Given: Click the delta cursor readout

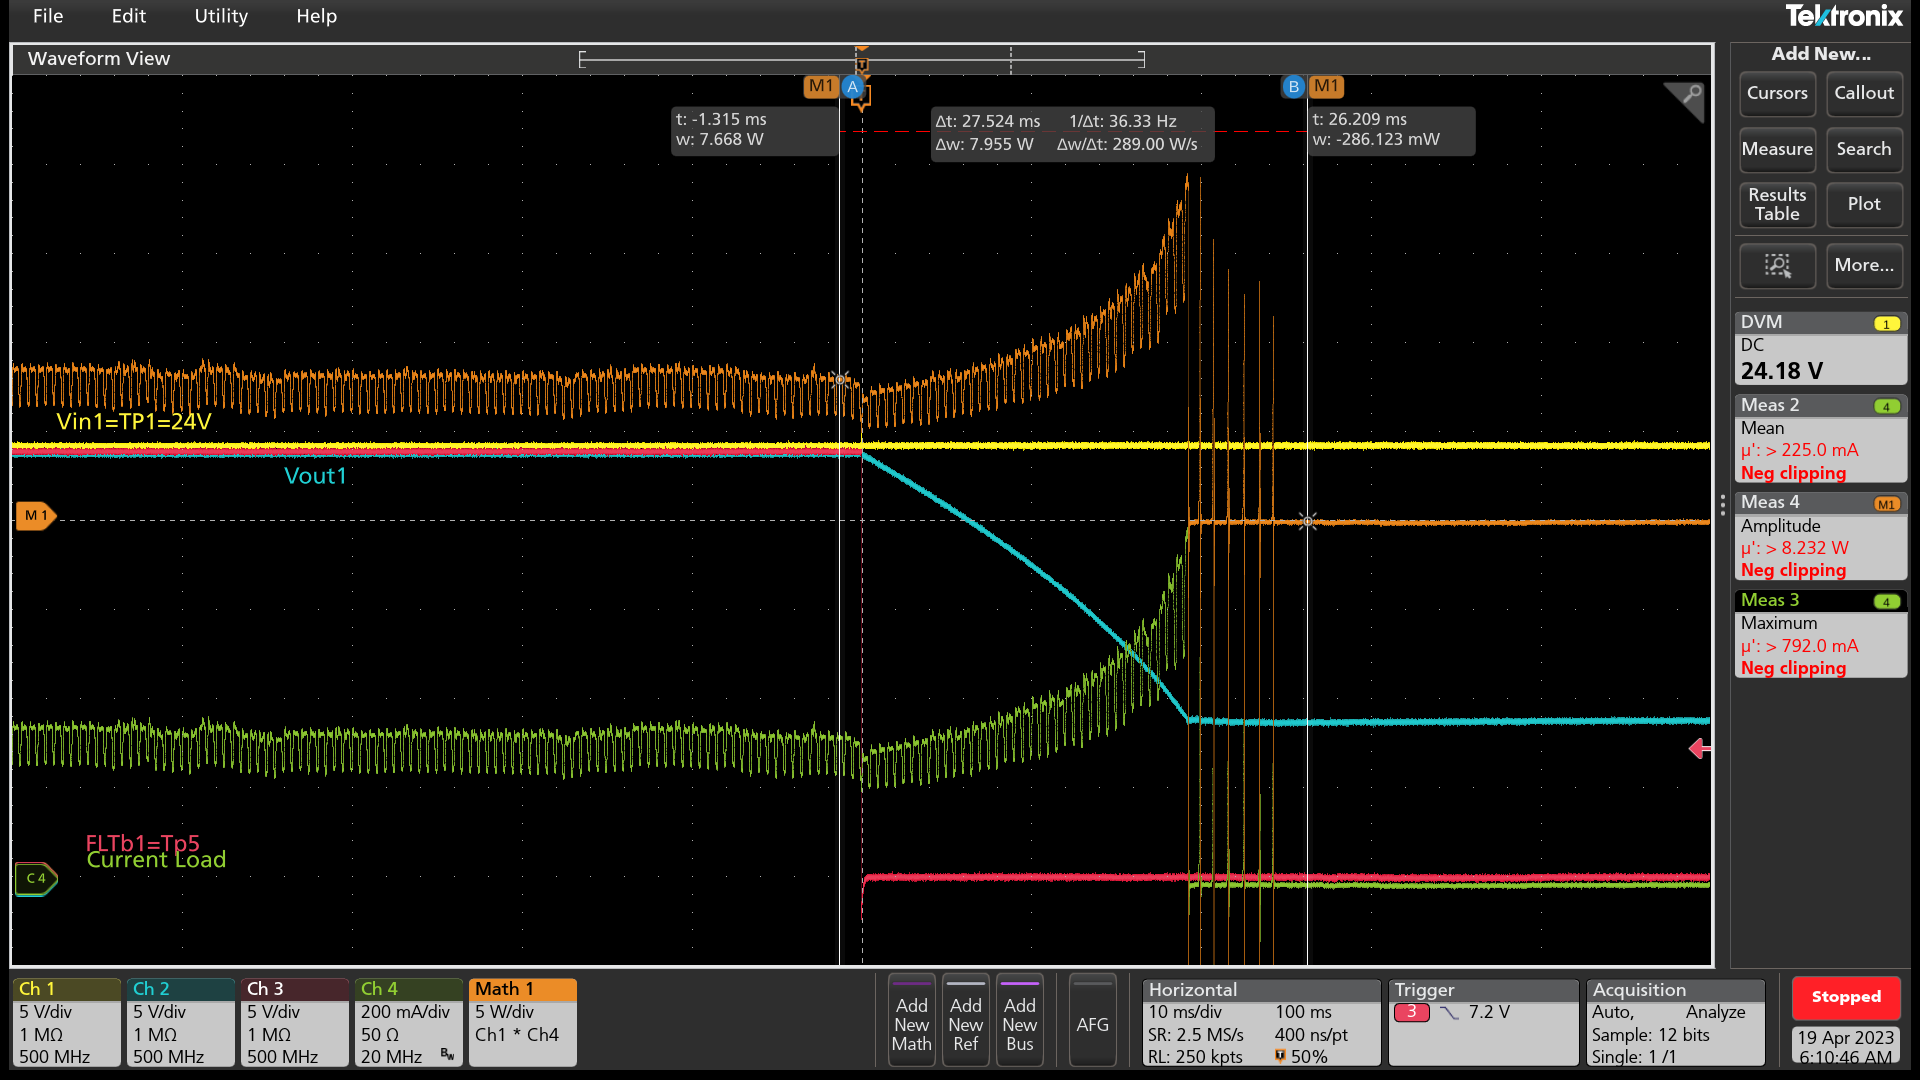Looking at the screenshot, I should [1072, 133].
